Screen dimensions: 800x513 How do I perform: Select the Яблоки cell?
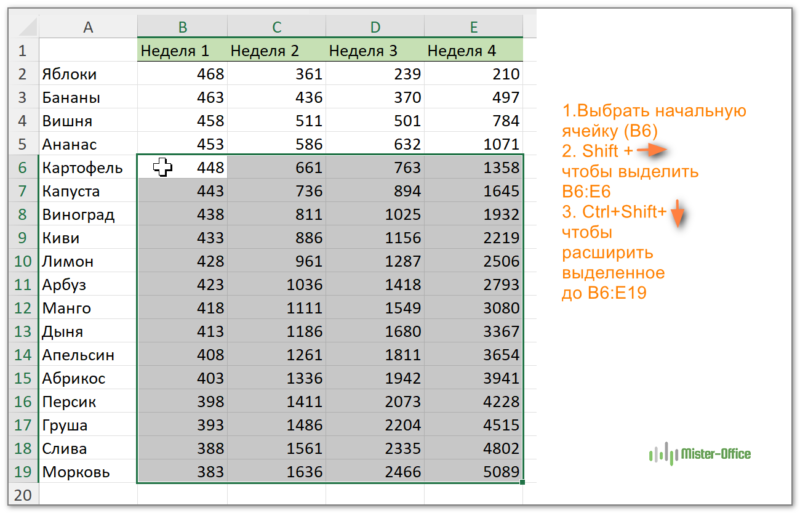click(87, 74)
